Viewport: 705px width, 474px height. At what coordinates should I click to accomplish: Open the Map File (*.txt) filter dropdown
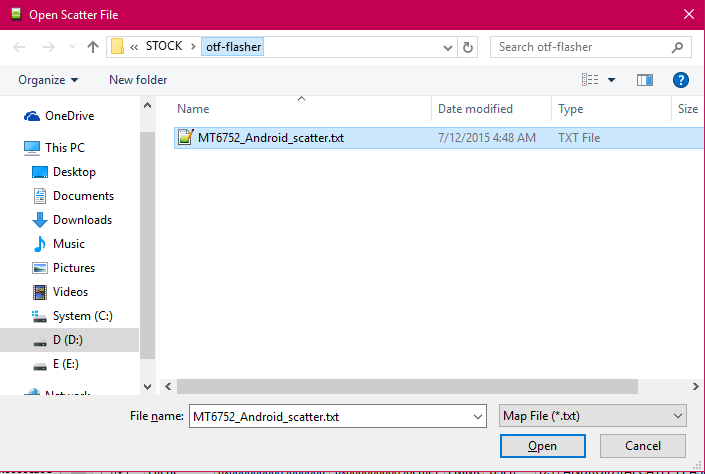pos(593,416)
